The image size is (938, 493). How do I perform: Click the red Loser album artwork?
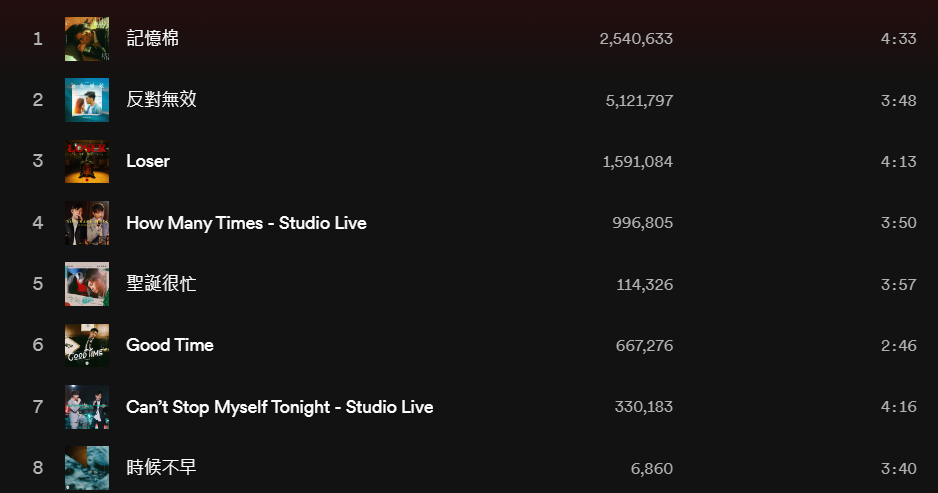click(87, 162)
